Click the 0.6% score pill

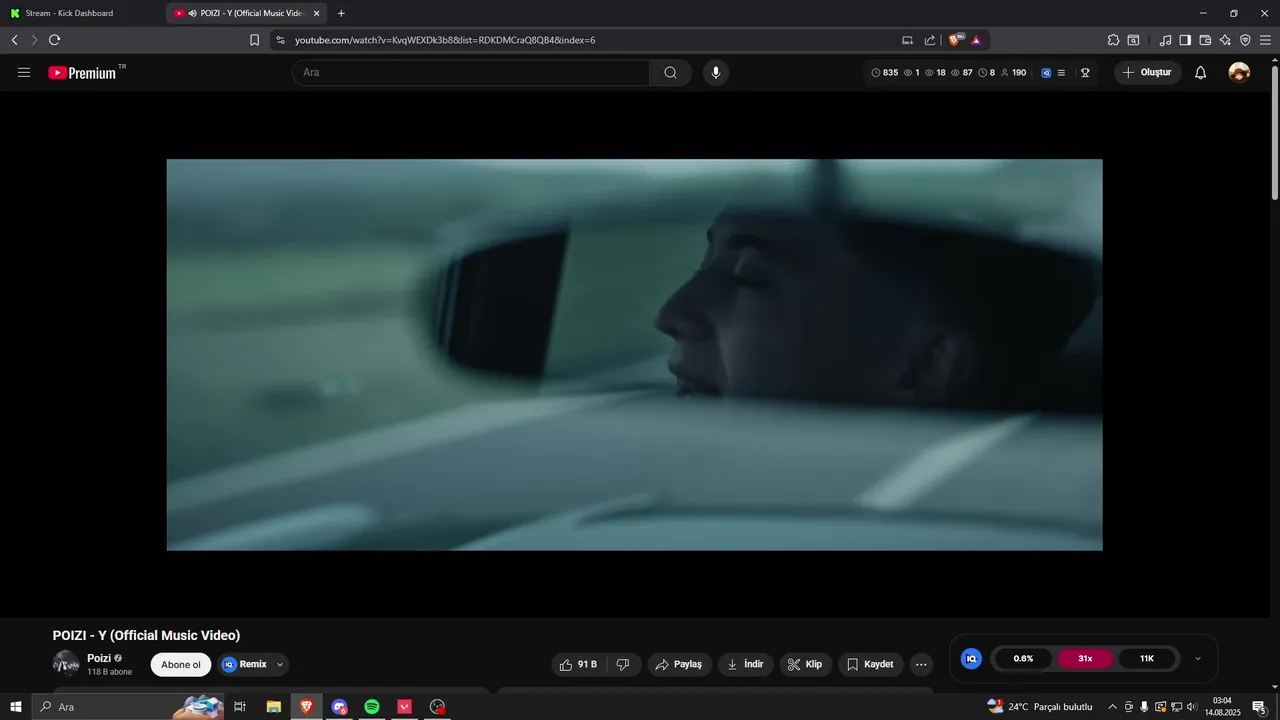pos(1023,659)
